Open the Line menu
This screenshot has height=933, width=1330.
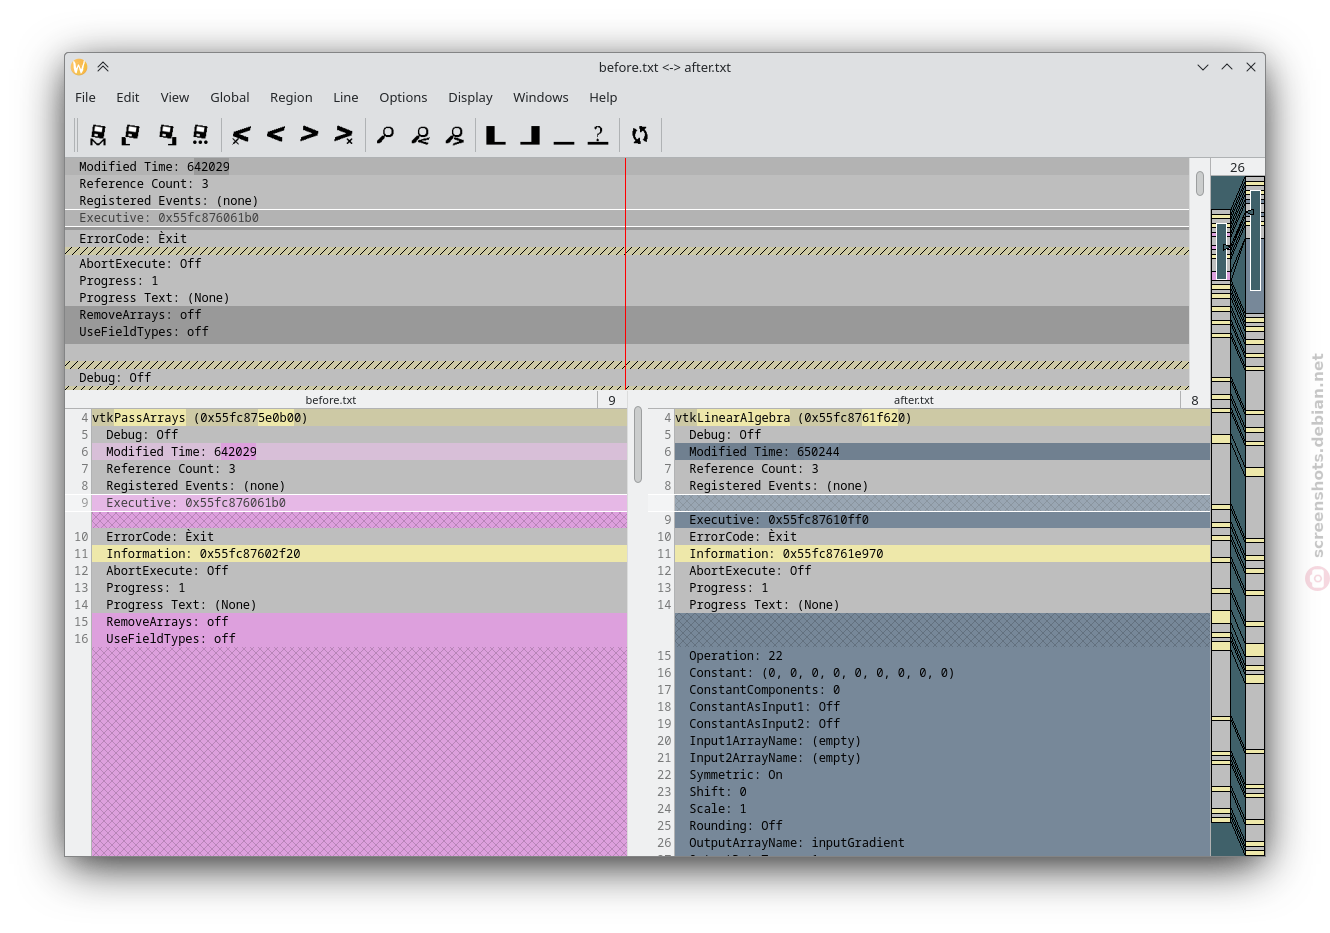(346, 97)
